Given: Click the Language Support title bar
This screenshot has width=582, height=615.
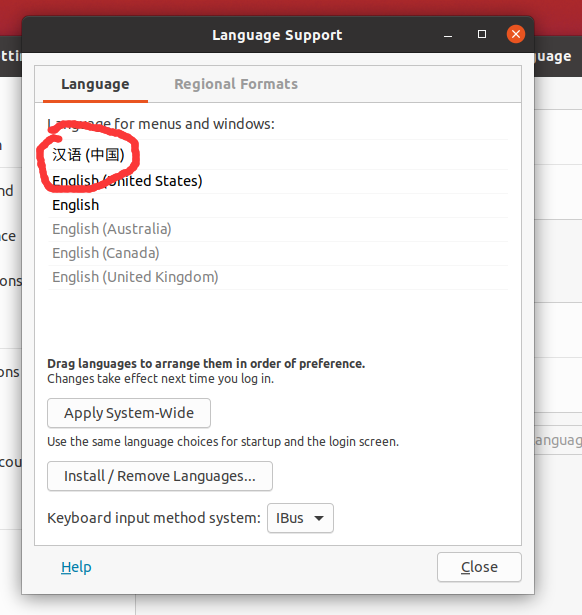Looking at the screenshot, I should pos(277,35).
